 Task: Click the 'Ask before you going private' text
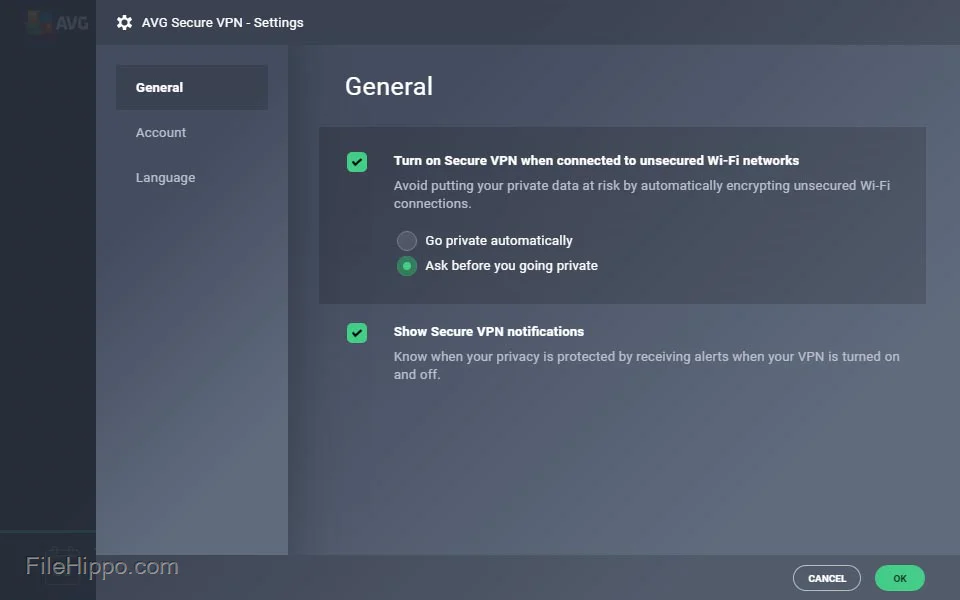click(x=511, y=266)
